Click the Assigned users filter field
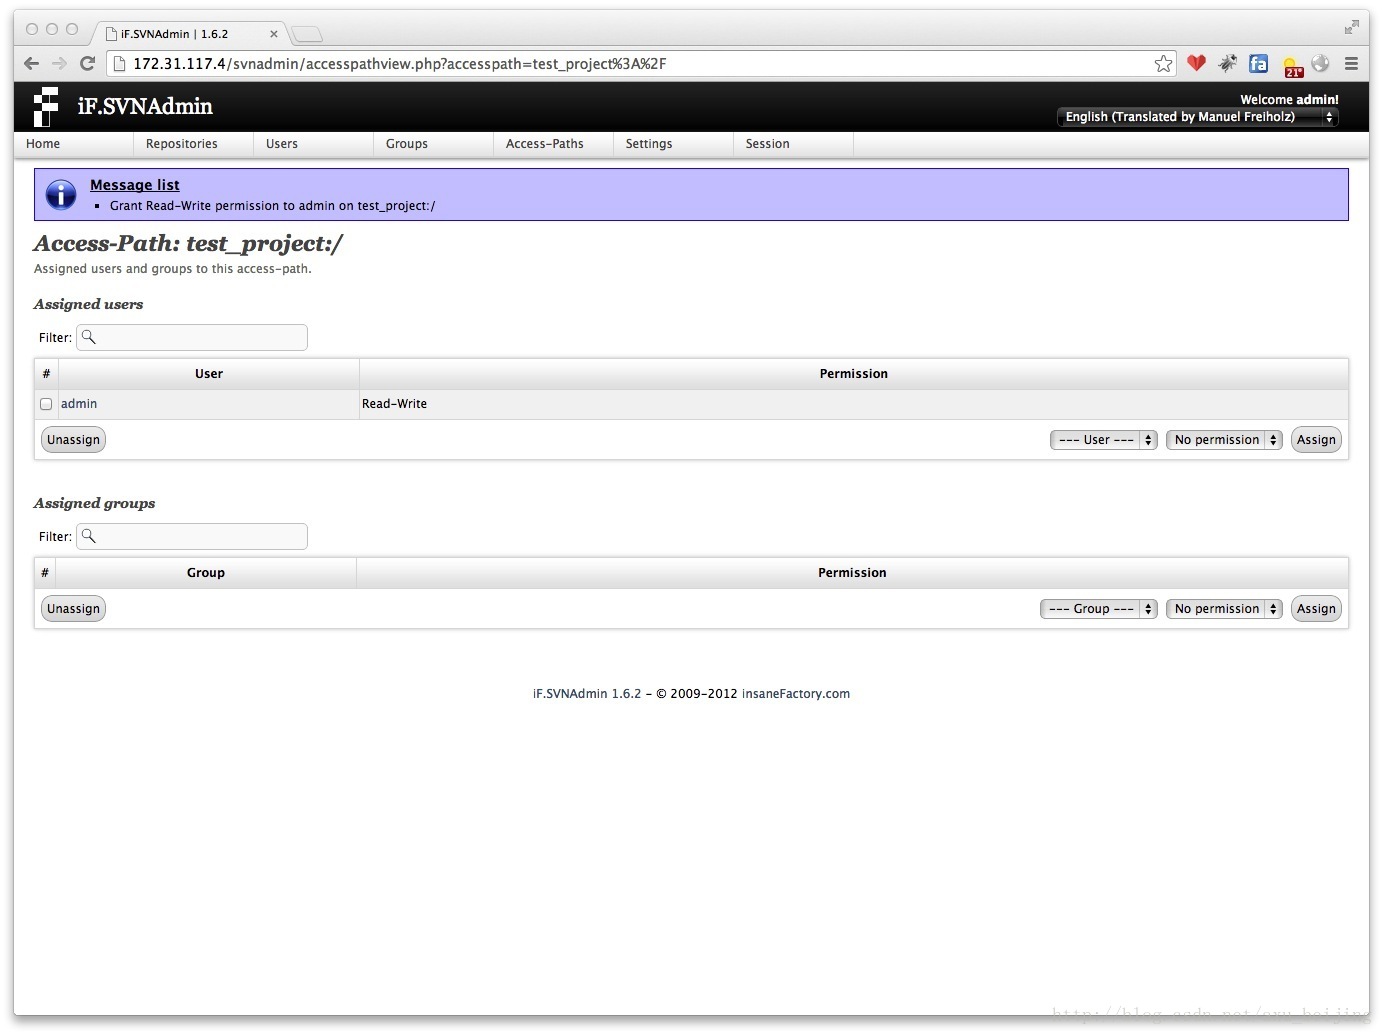This screenshot has height=1035, width=1383. [x=192, y=338]
